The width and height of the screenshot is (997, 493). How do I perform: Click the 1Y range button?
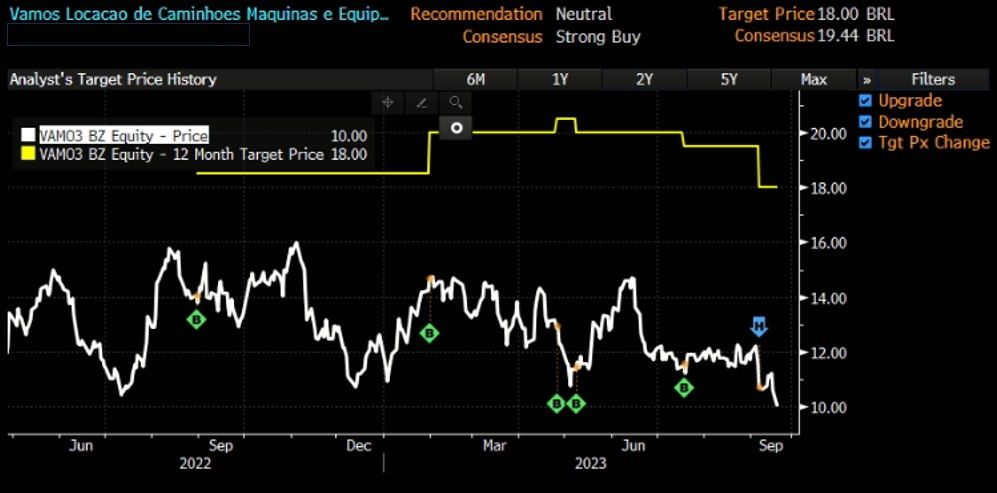tap(561, 79)
